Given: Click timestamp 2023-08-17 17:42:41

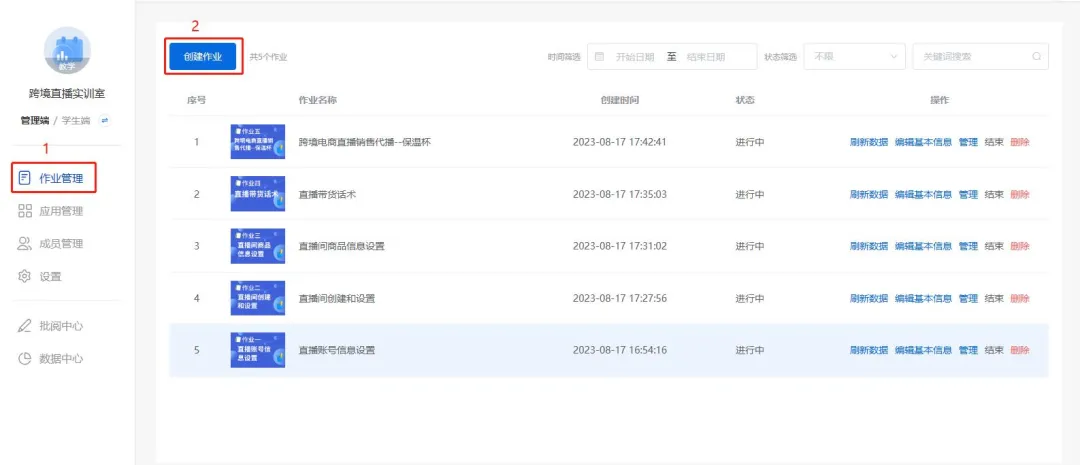Looking at the screenshot, I should [x=620, y=142].
